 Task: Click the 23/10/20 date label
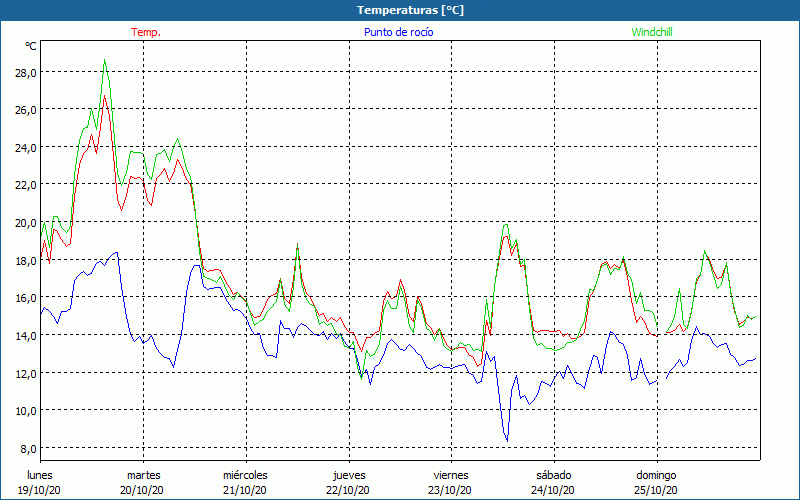pos(451,490)
